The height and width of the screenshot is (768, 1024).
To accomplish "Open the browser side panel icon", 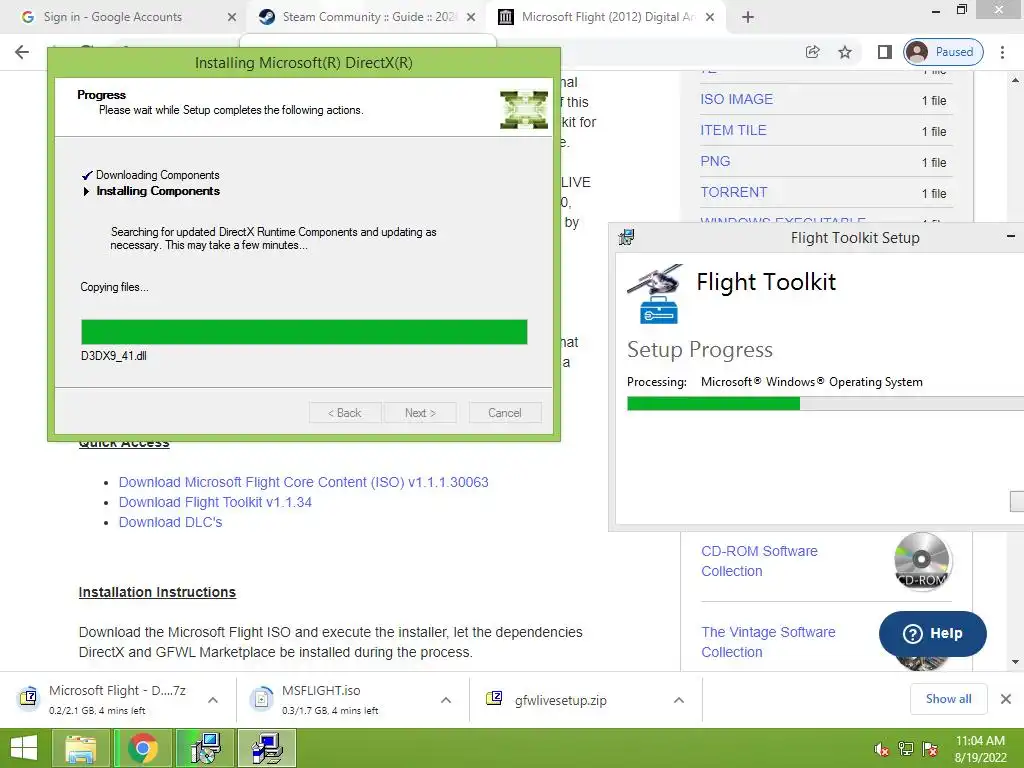I will coord(885,52).
